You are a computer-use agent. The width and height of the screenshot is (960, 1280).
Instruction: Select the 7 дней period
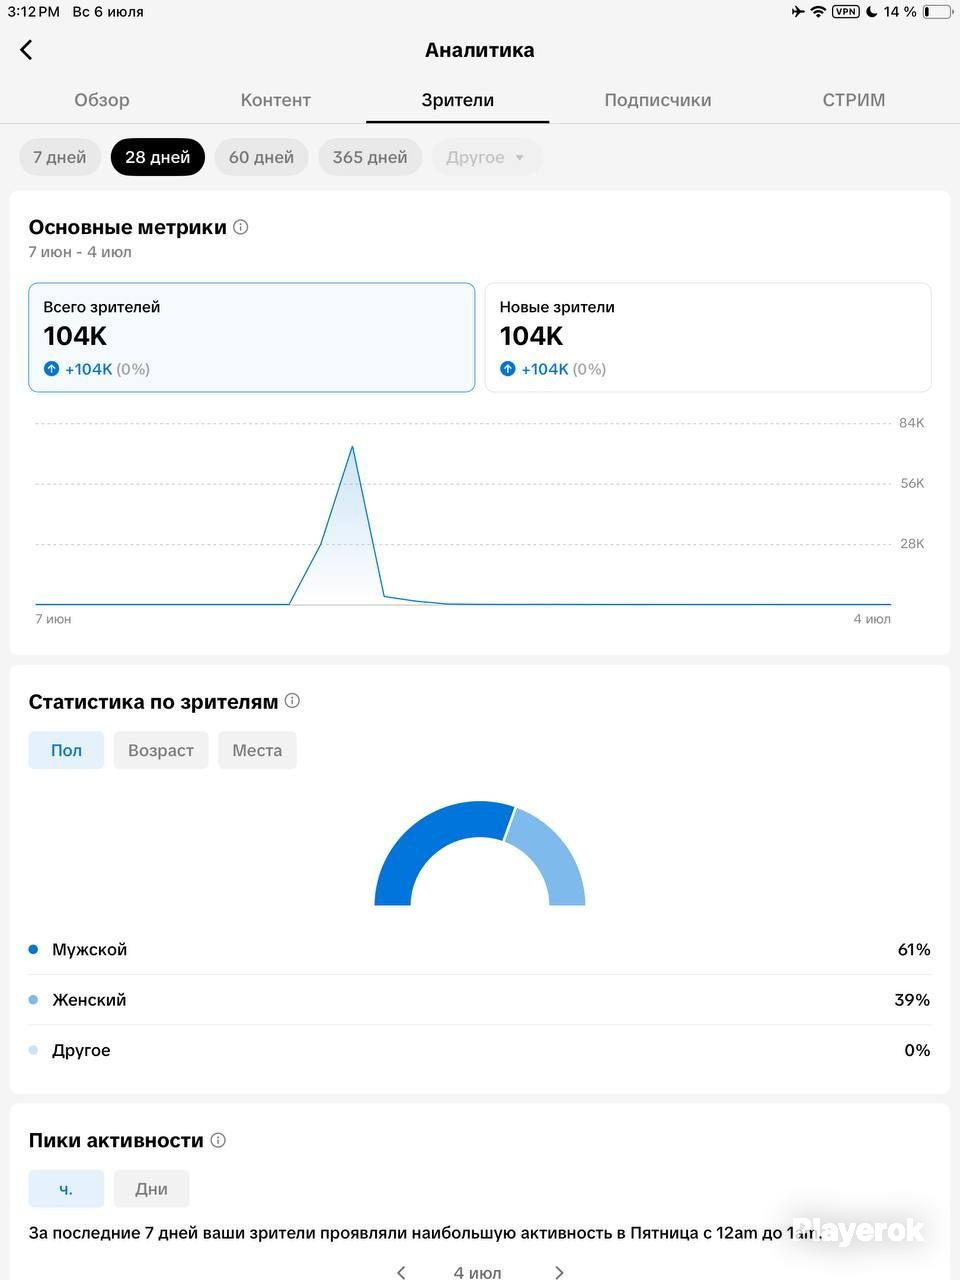pos(60,157)
